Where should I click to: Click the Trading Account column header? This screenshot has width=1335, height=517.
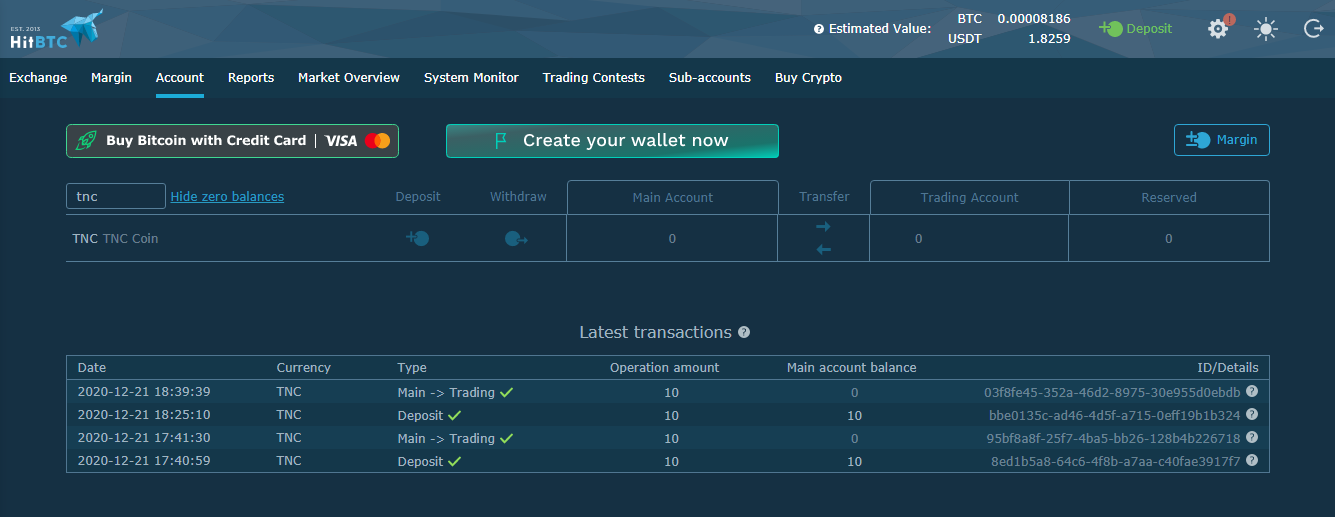pos(970,198)
